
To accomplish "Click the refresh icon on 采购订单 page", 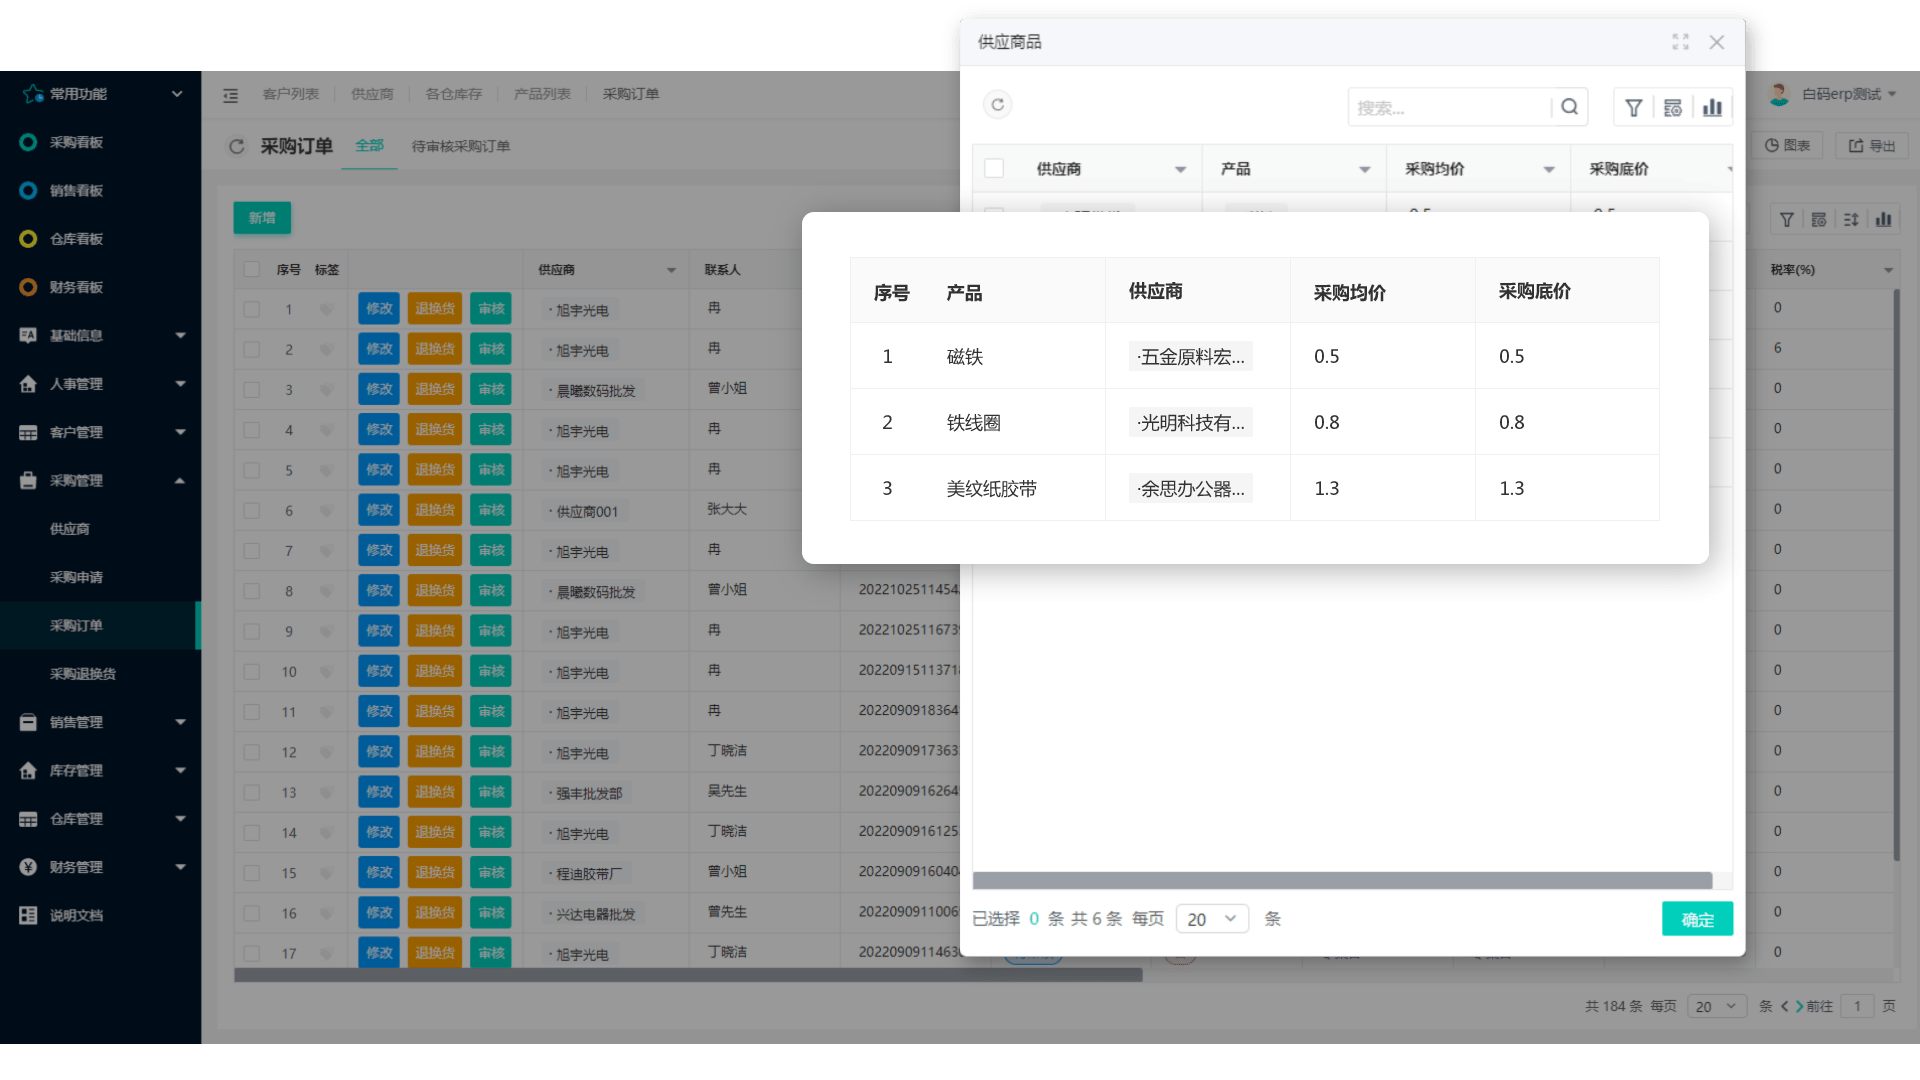I will [x=235, y=145].
